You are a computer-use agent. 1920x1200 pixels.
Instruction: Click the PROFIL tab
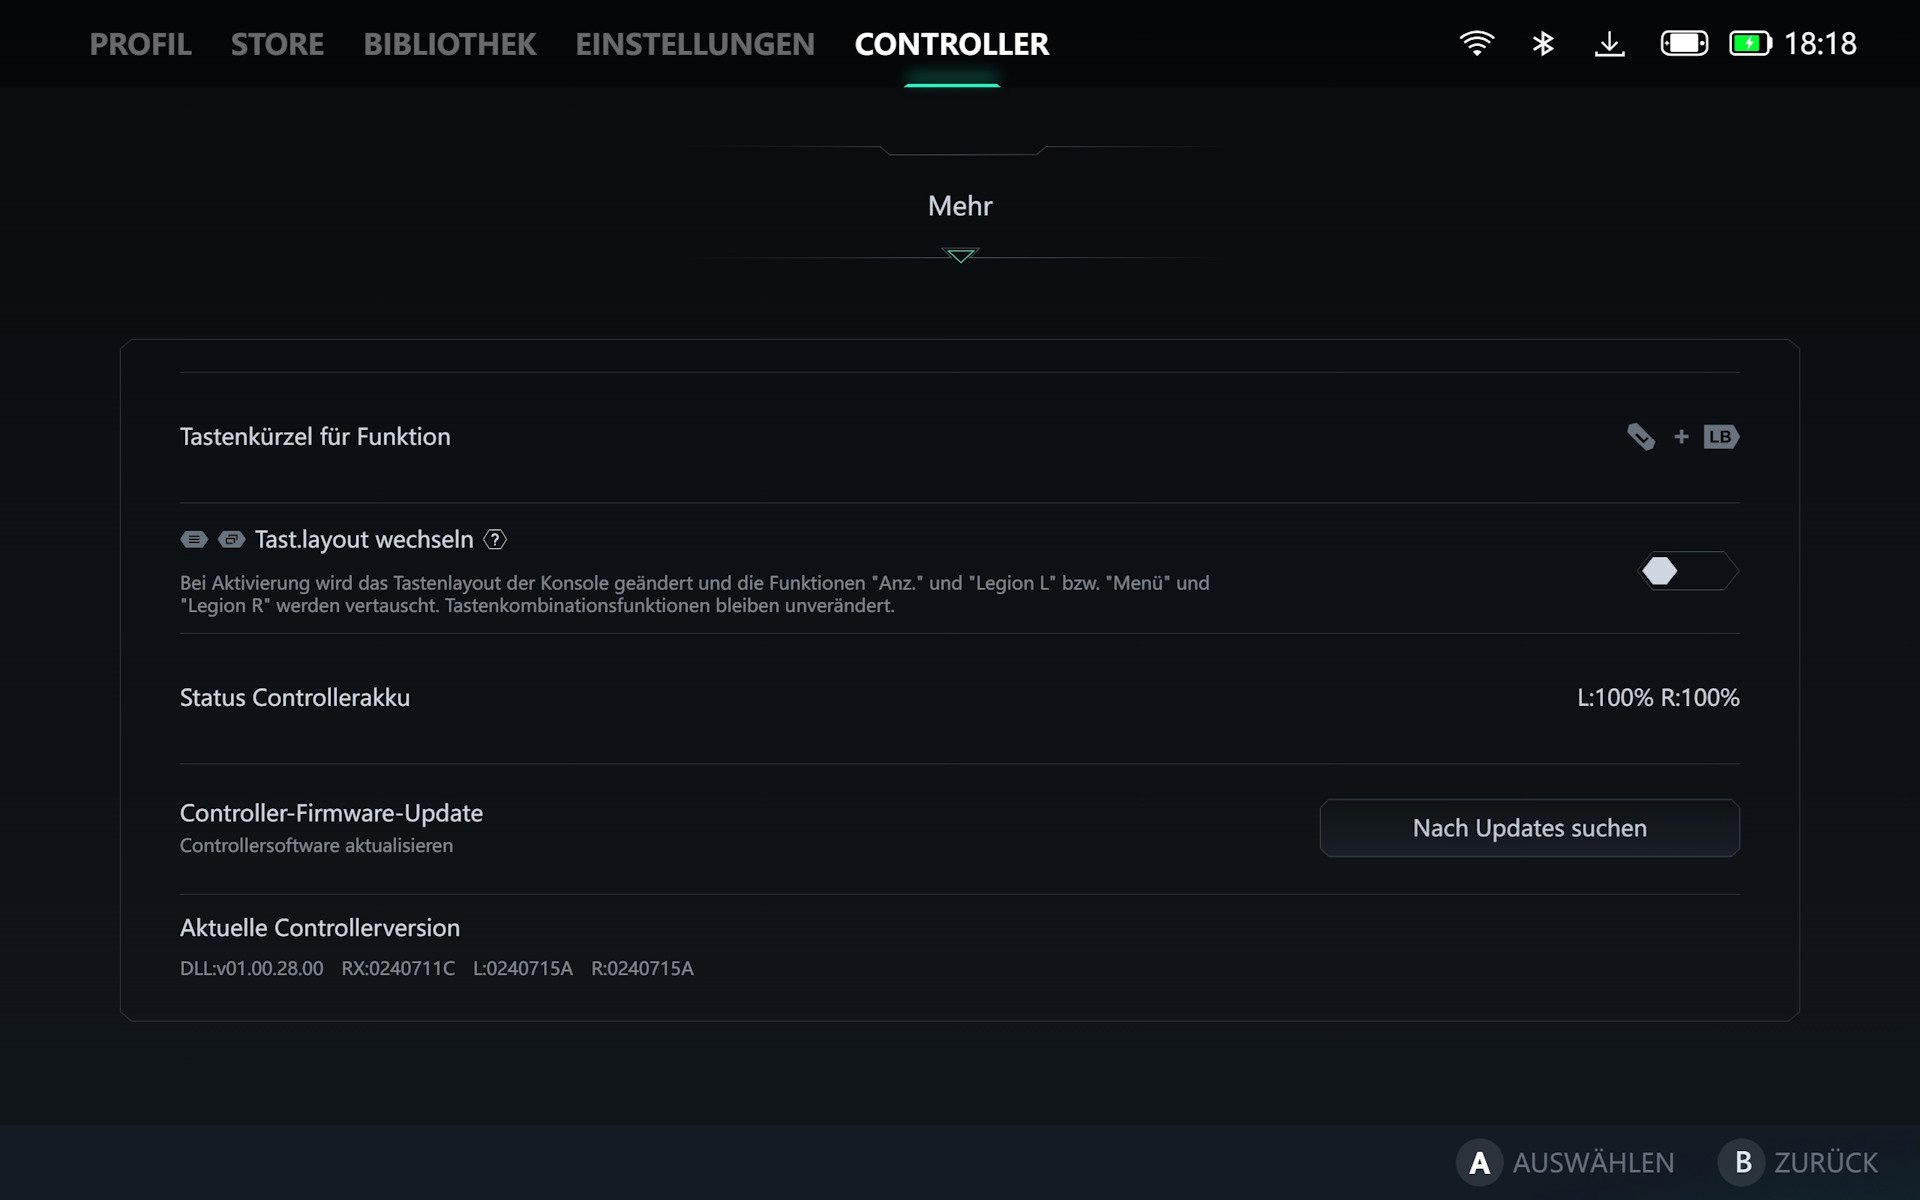click(x=141, y=43)
